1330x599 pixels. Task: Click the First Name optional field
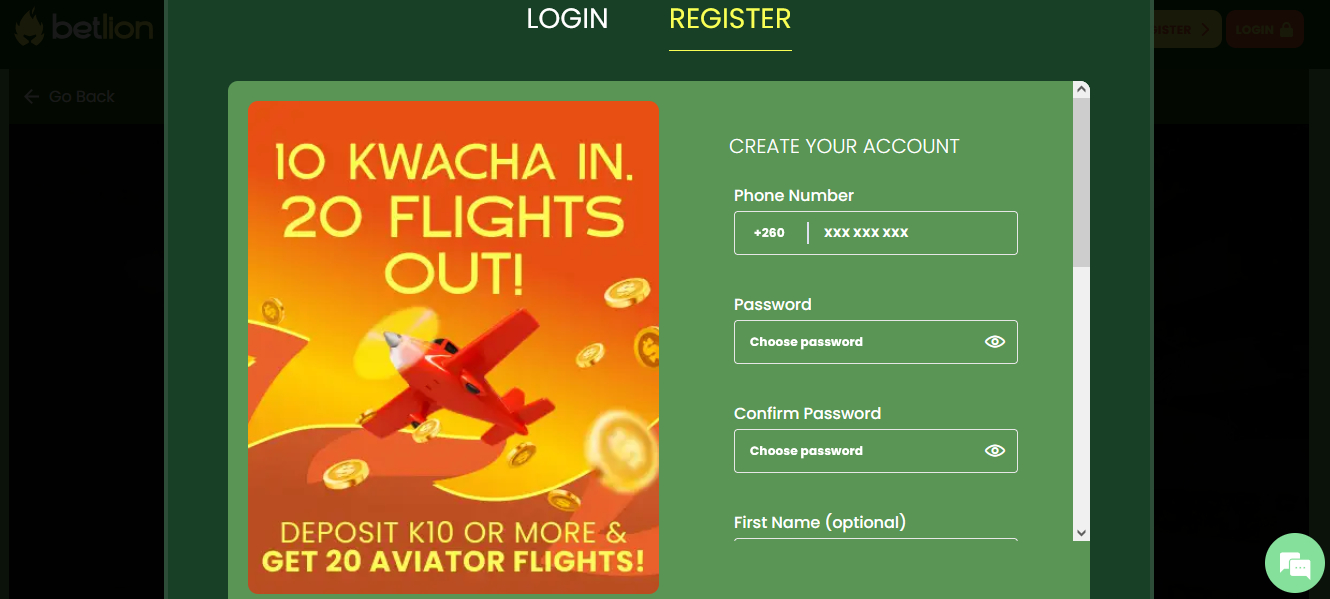click(x=875, y=545)
